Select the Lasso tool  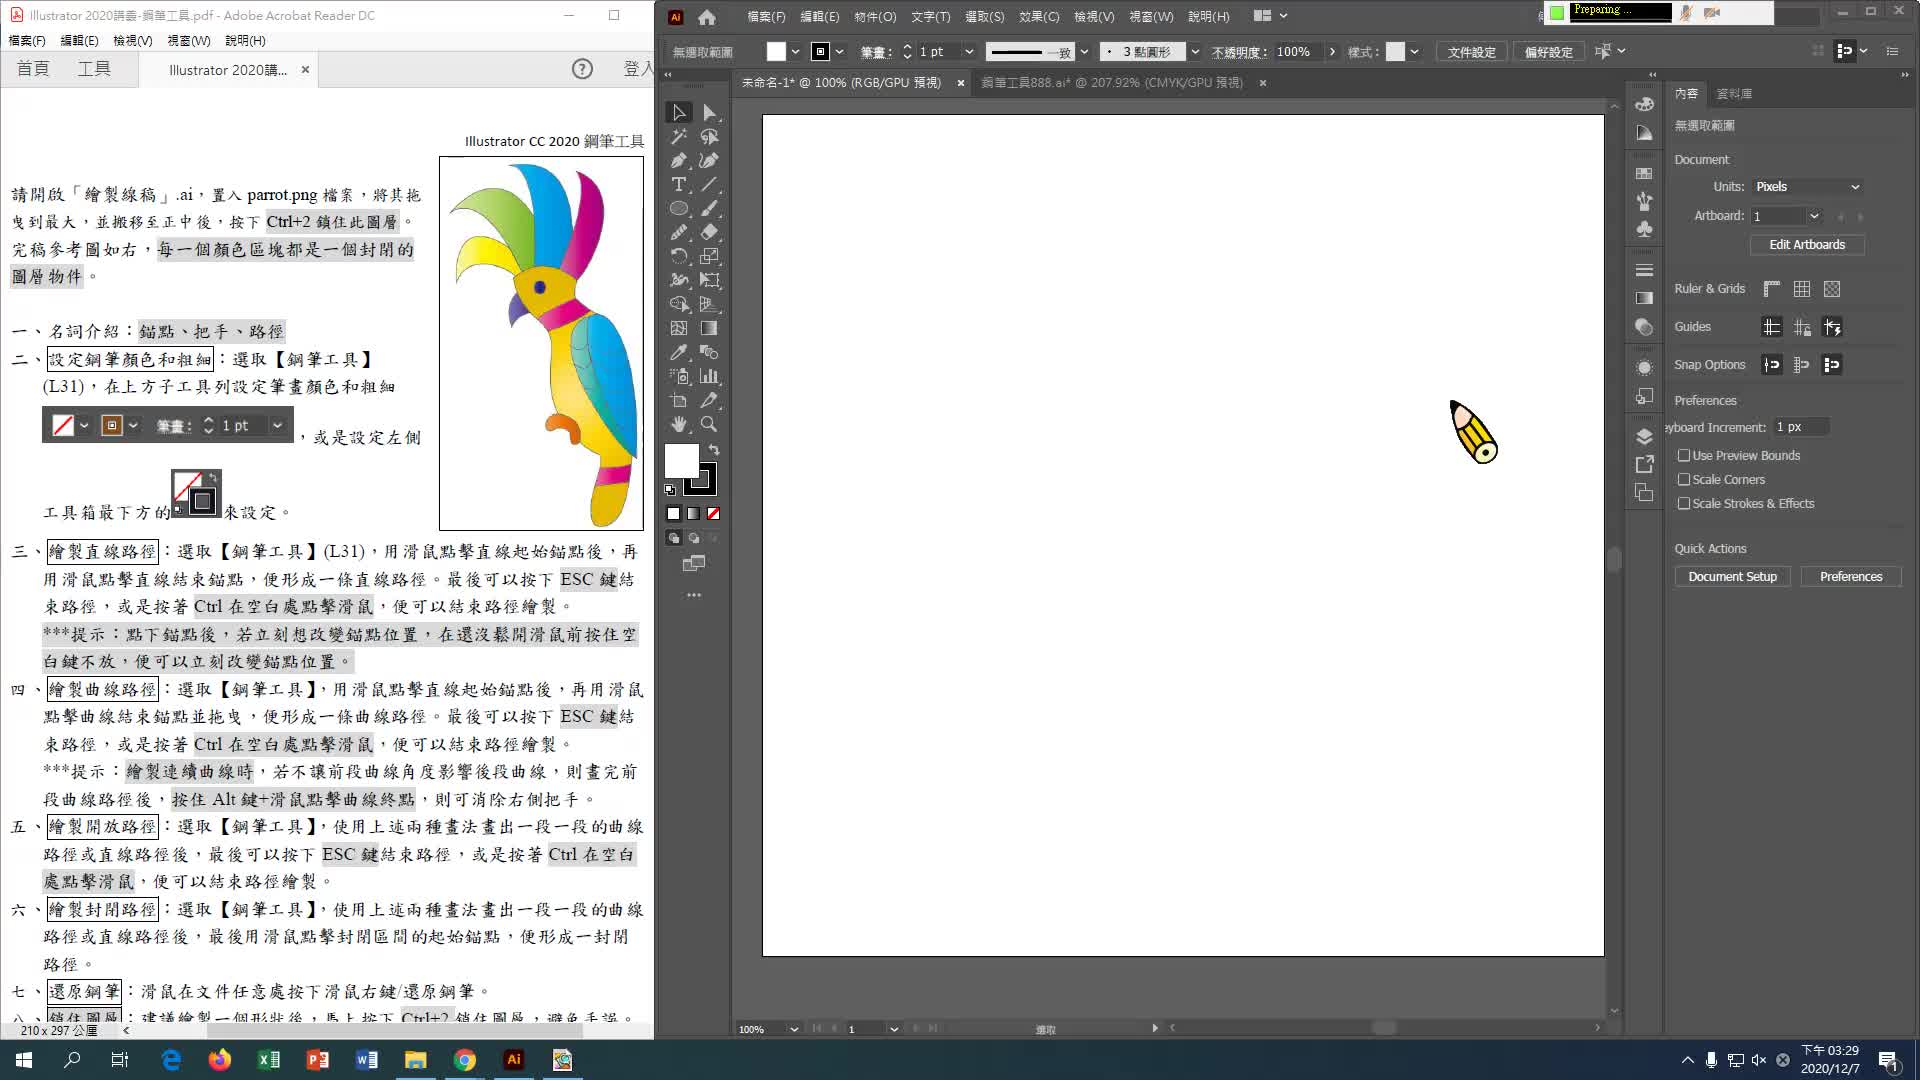[x=709, y=137]
